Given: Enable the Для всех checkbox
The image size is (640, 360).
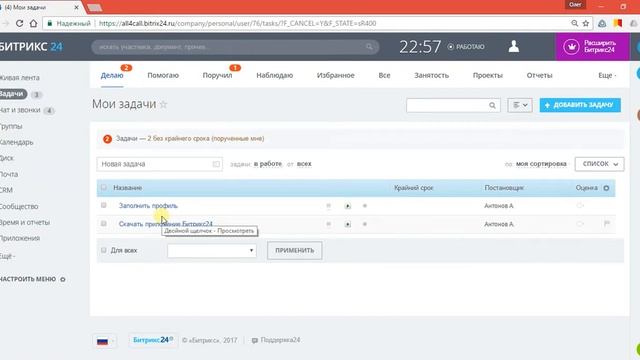Looking at the screenshot, I should click(x=104, y=250).
